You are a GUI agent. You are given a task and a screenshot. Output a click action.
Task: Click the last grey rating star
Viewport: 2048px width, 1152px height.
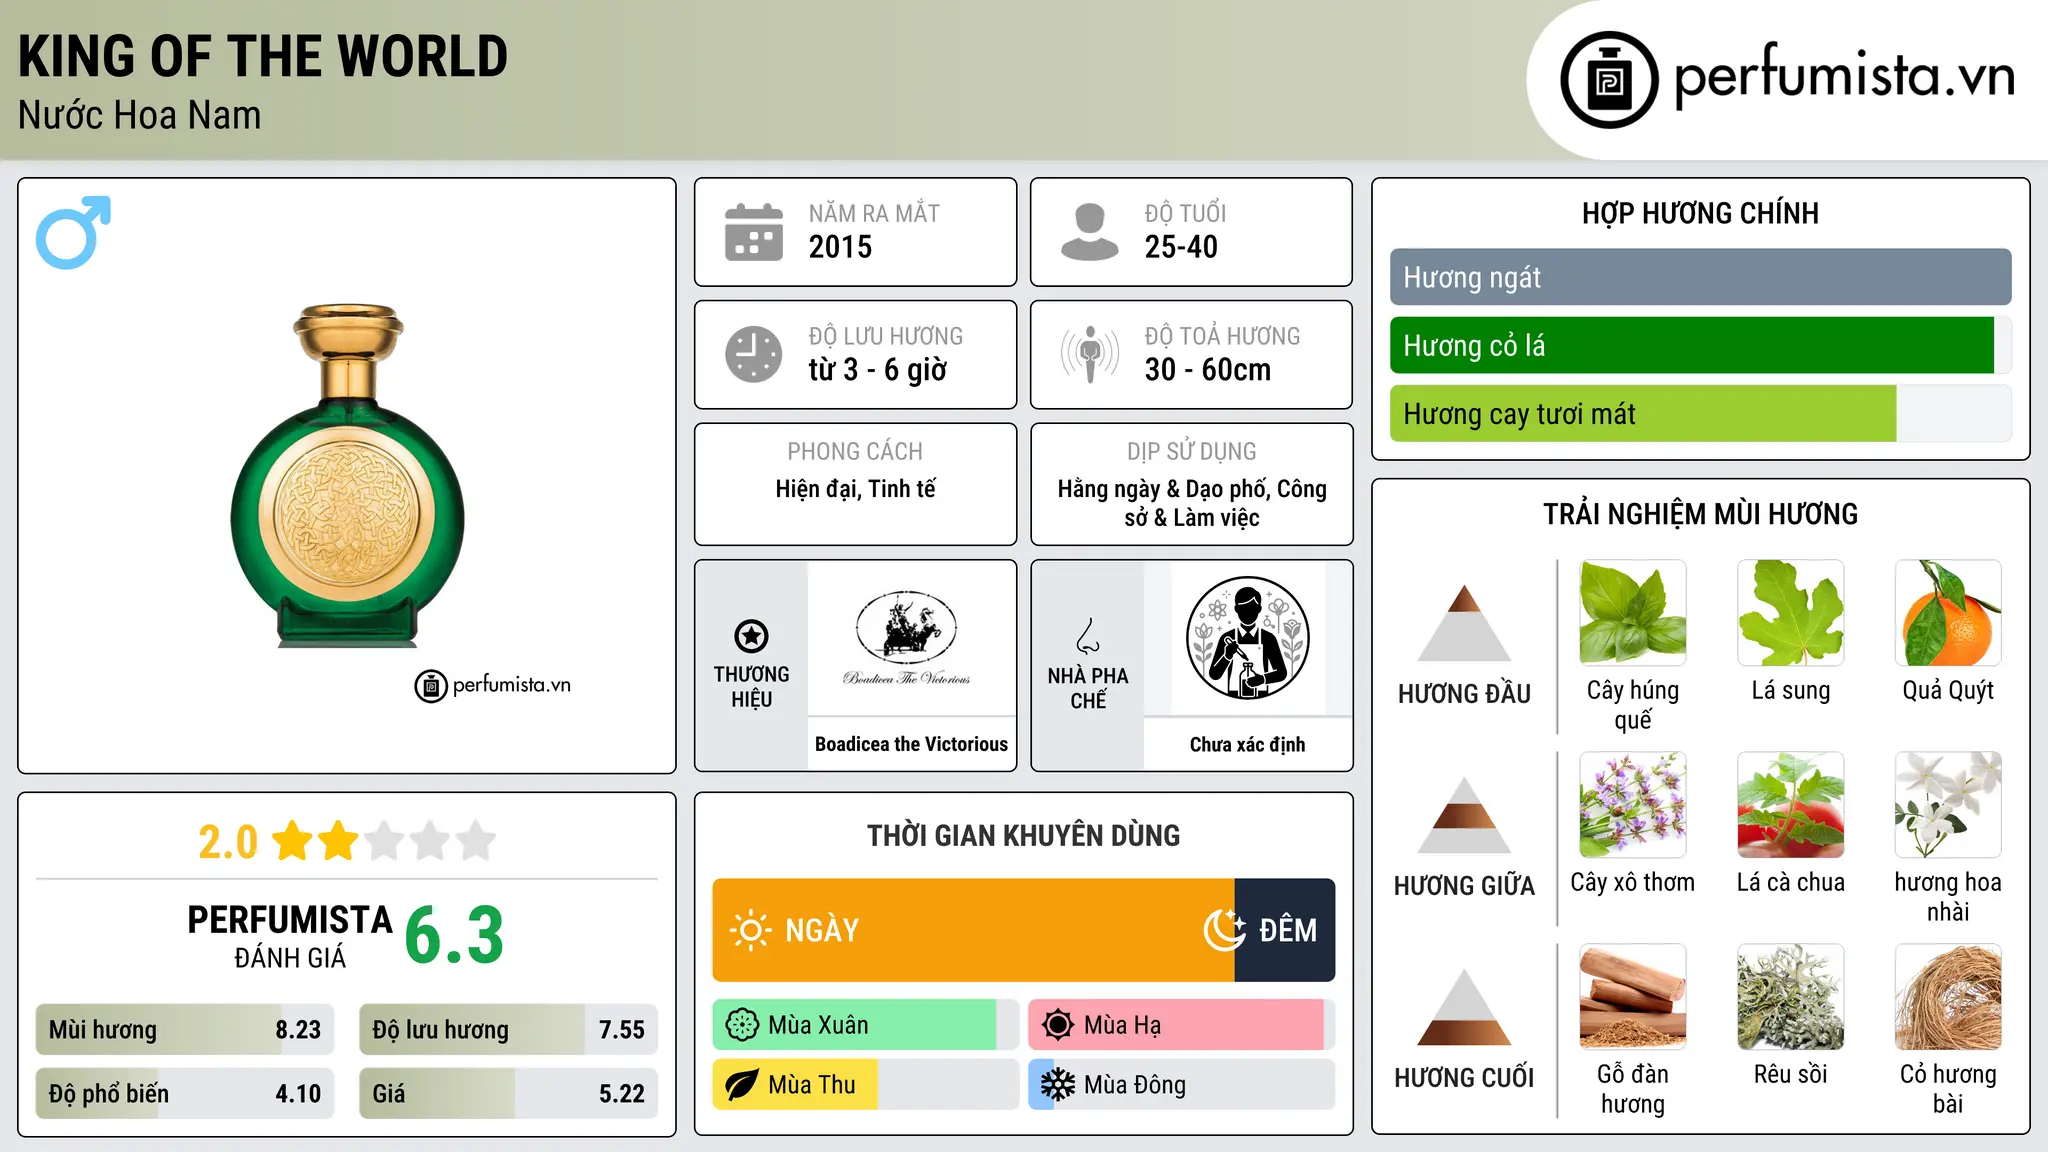[476, 841]
